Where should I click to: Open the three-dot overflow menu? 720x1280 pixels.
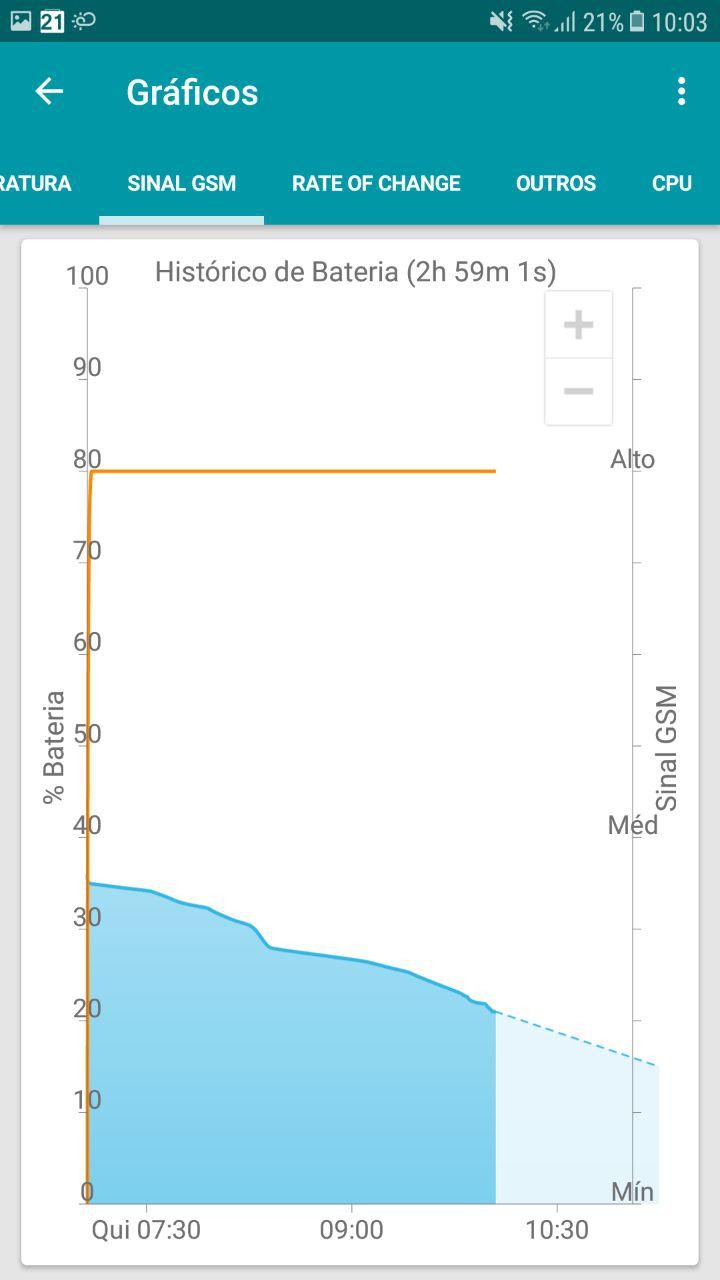coord(681,92)
